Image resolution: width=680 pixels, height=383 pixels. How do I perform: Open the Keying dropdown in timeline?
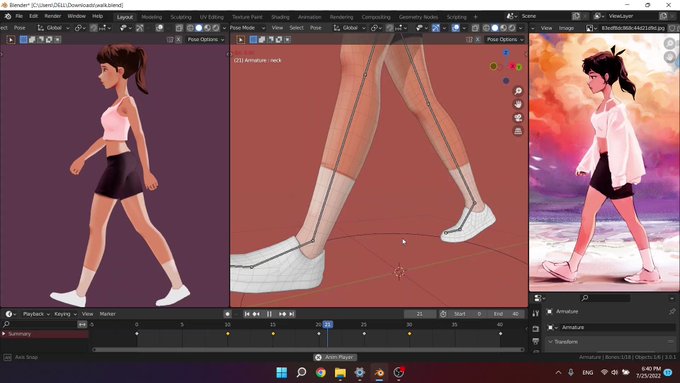coord(65,314)
